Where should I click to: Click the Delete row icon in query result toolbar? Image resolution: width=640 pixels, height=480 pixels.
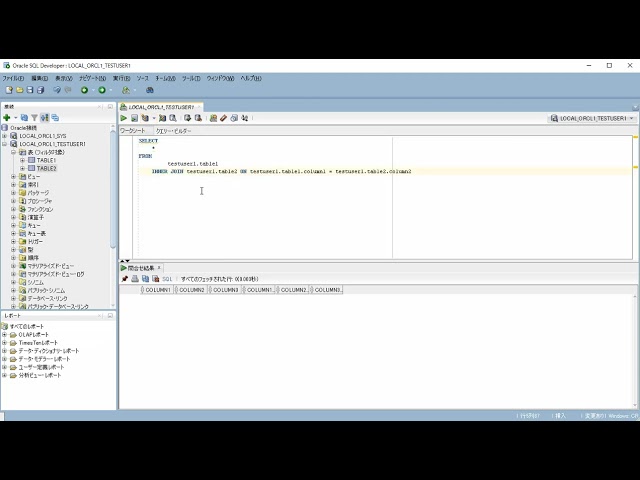[x=156, y=279]
